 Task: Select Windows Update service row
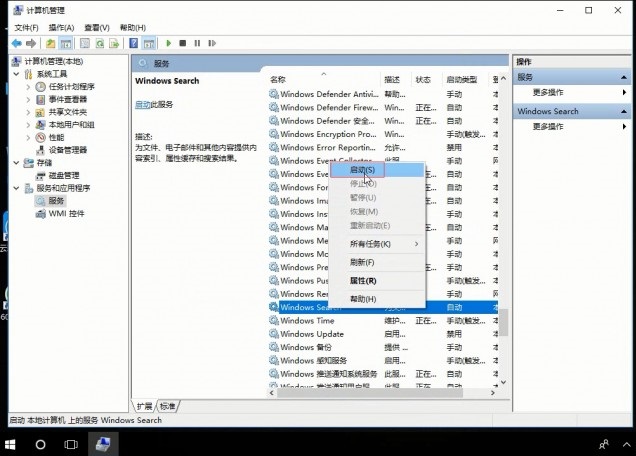pyautogui.click(x=382, y=334)
